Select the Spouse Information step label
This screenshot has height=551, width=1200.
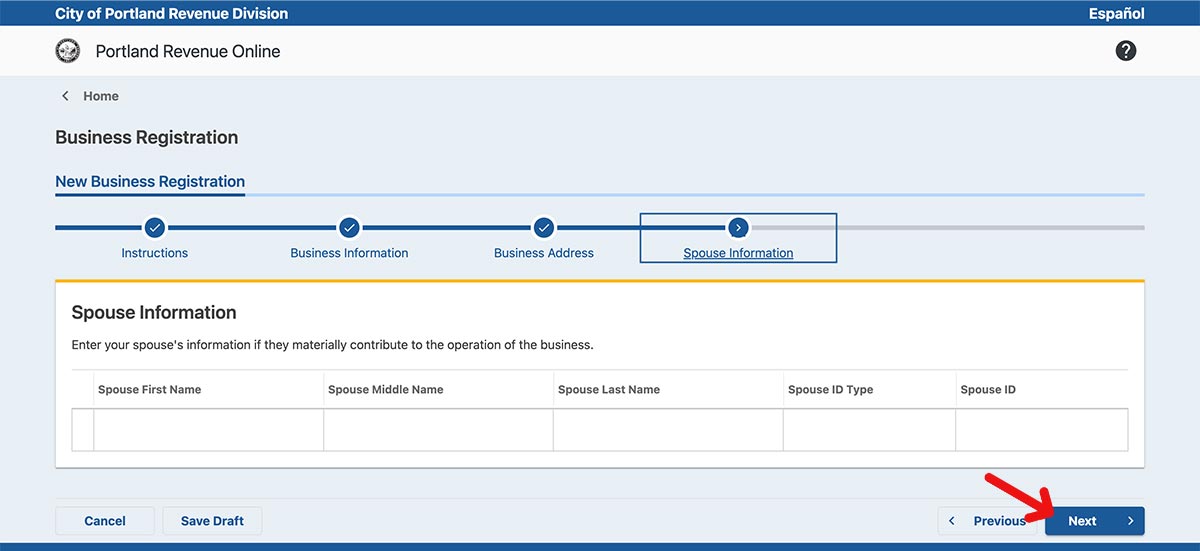738,253
